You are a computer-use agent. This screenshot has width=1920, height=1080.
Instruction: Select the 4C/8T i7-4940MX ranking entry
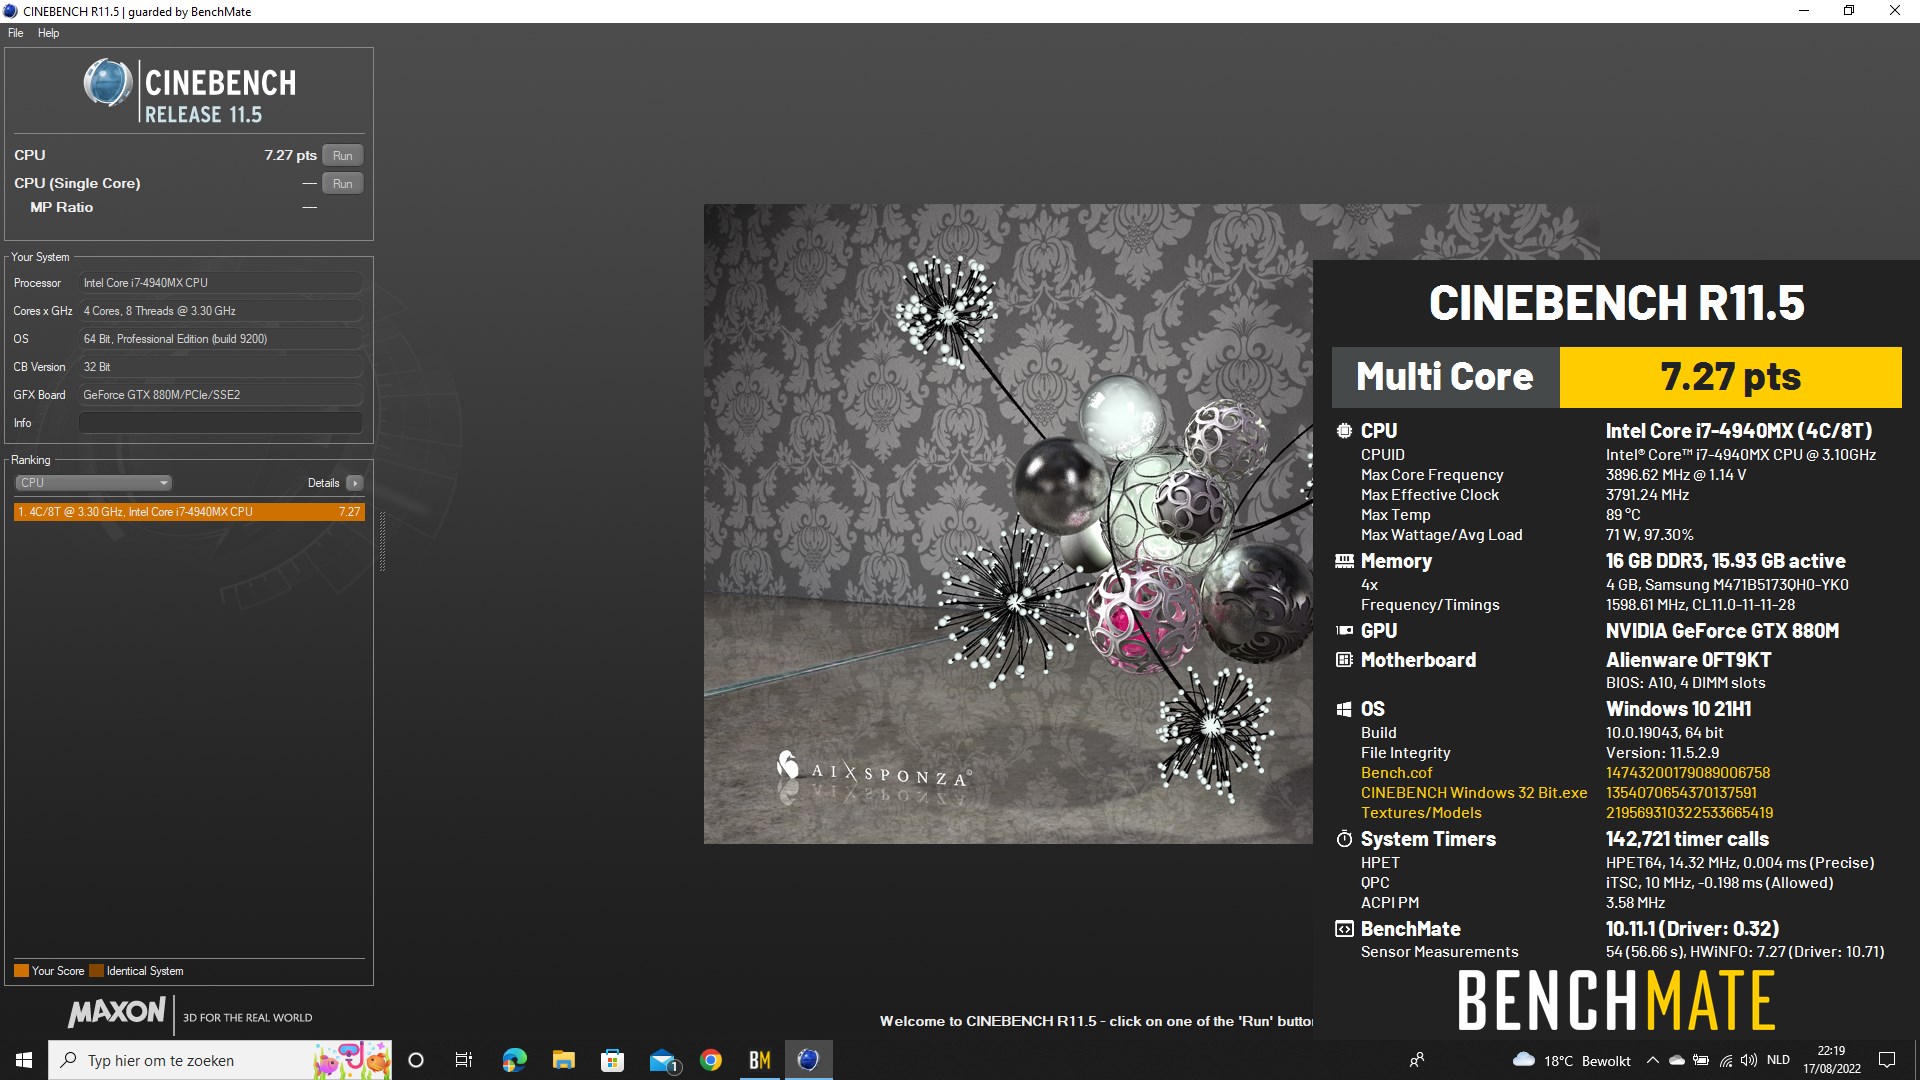(x=189, y=512)
